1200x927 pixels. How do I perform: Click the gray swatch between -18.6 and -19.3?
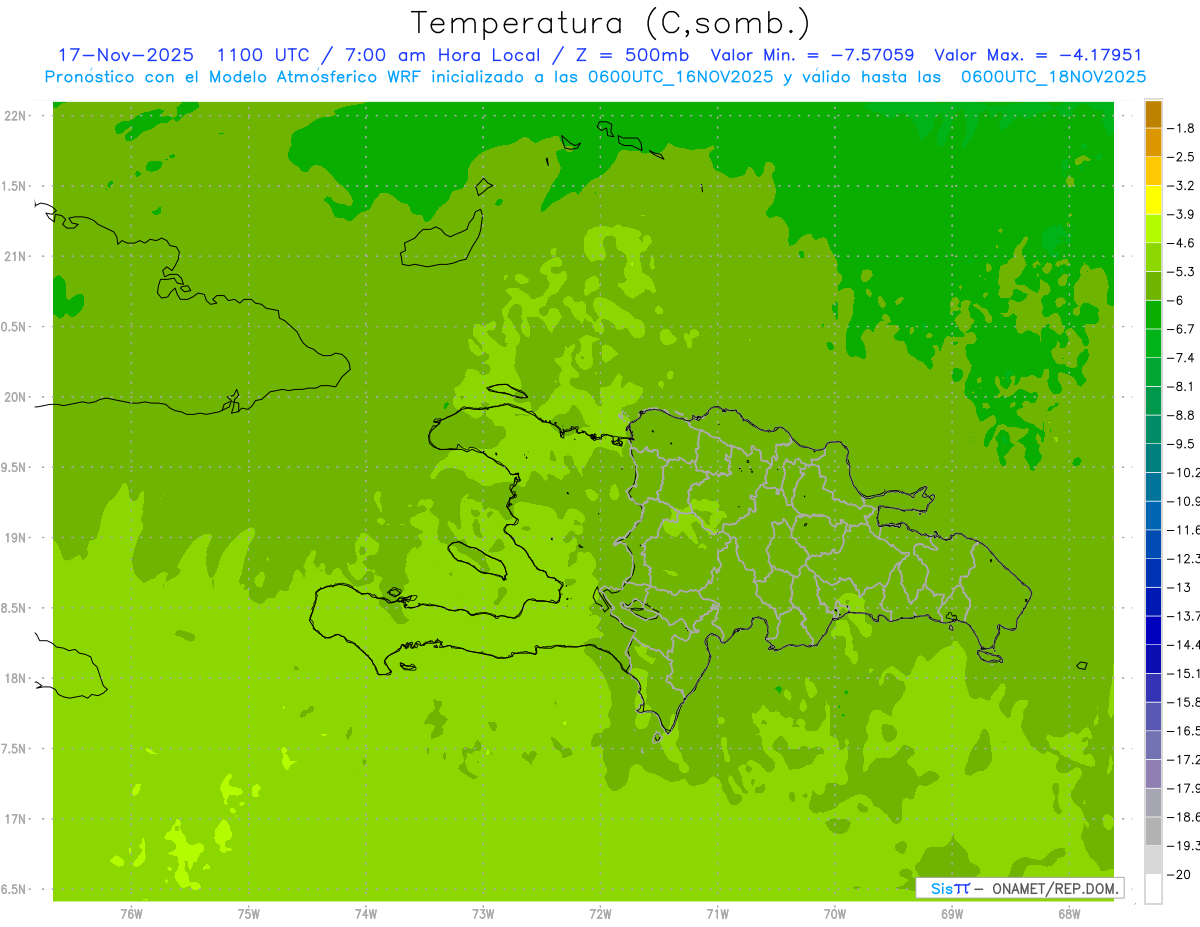click(x=1153, y=831)
